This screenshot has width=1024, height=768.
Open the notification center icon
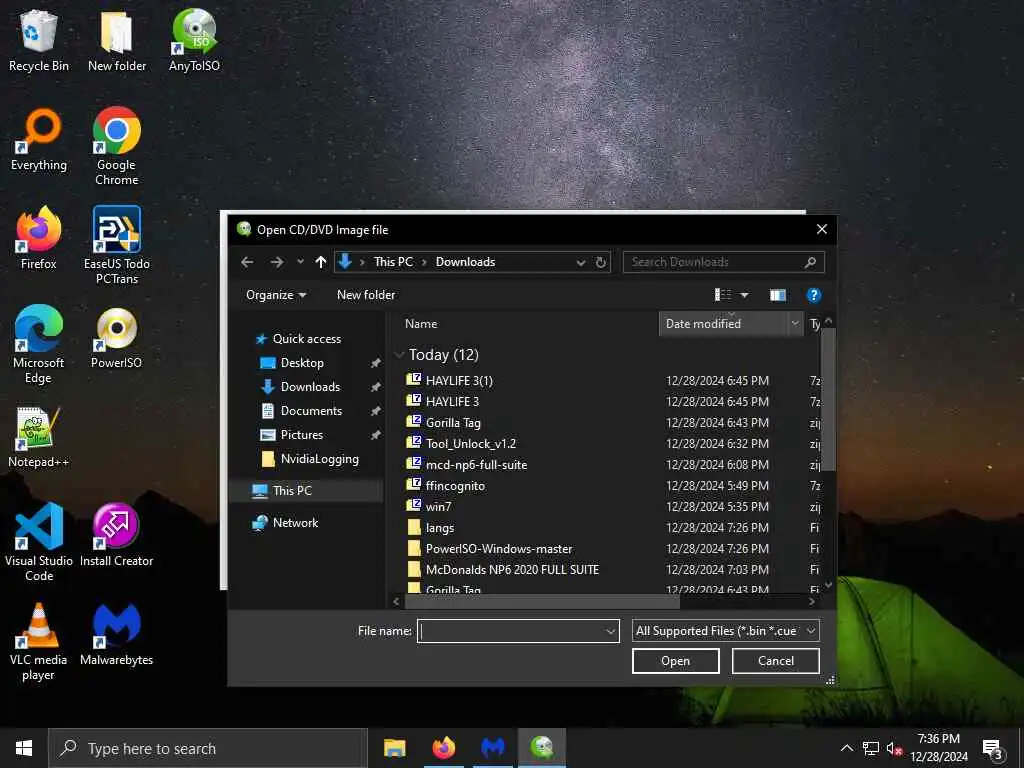coord(993,748)
